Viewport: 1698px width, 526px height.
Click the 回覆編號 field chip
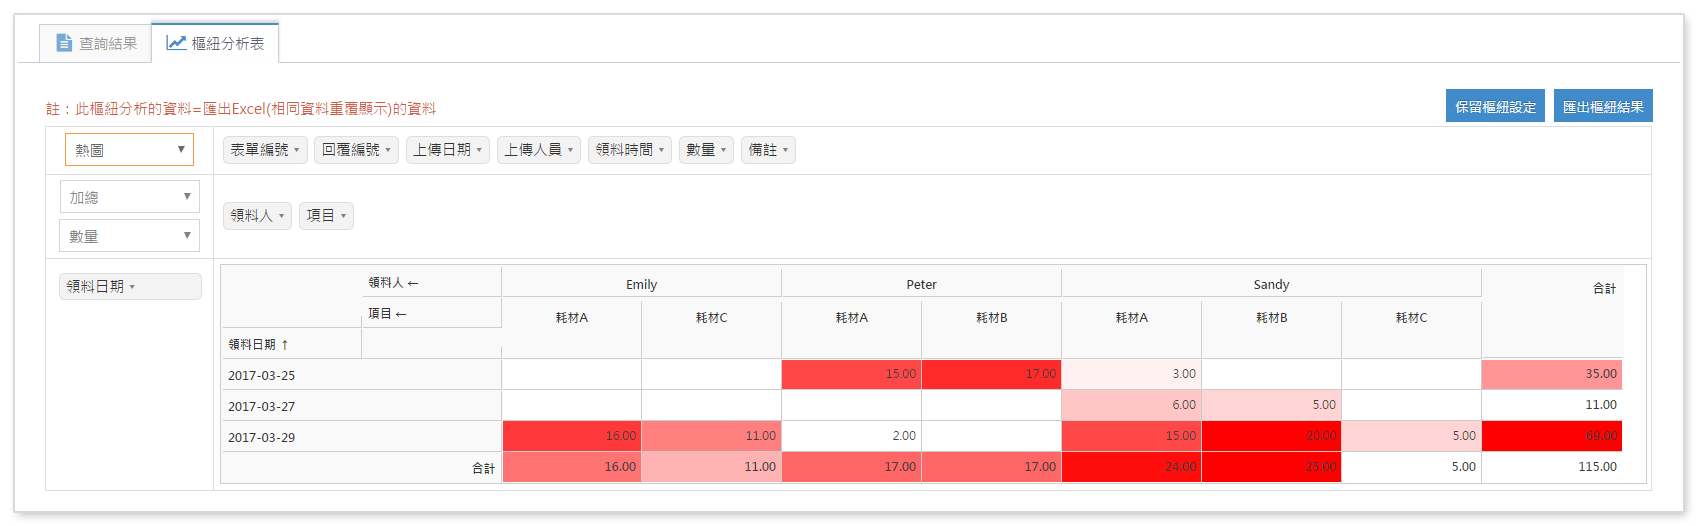(x=351, y=150)
